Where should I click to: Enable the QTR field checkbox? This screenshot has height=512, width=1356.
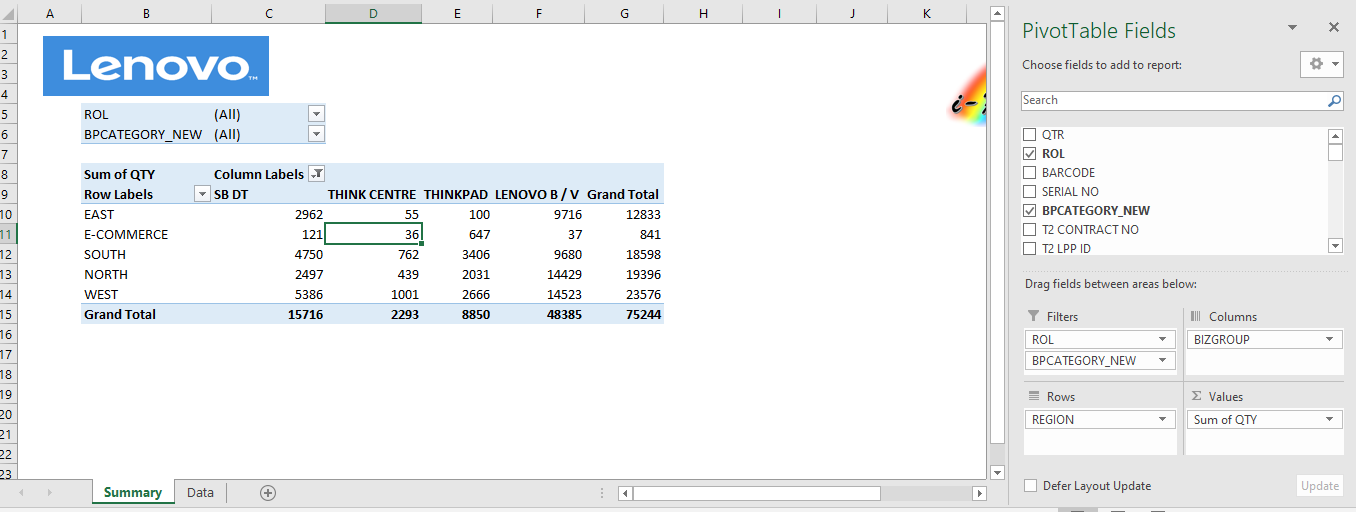click(x=1029, y=135)
